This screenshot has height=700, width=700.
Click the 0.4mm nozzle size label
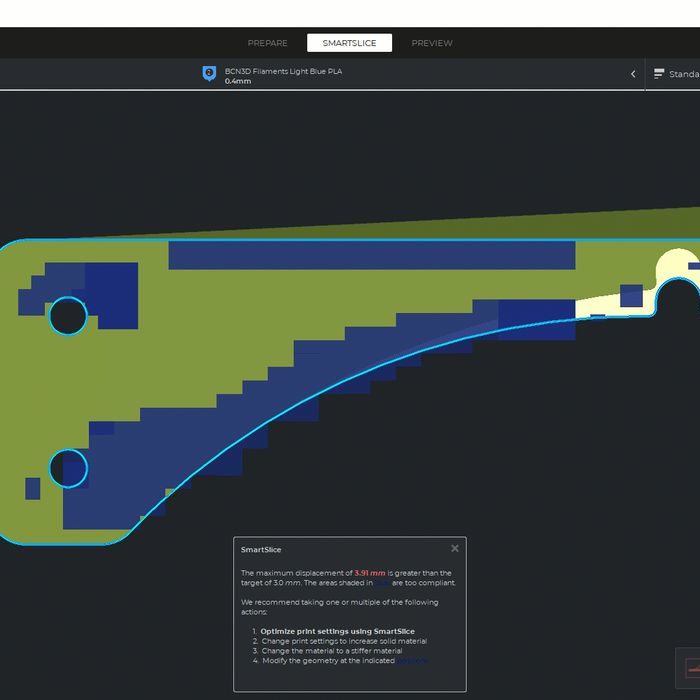(x=238, y=81)
